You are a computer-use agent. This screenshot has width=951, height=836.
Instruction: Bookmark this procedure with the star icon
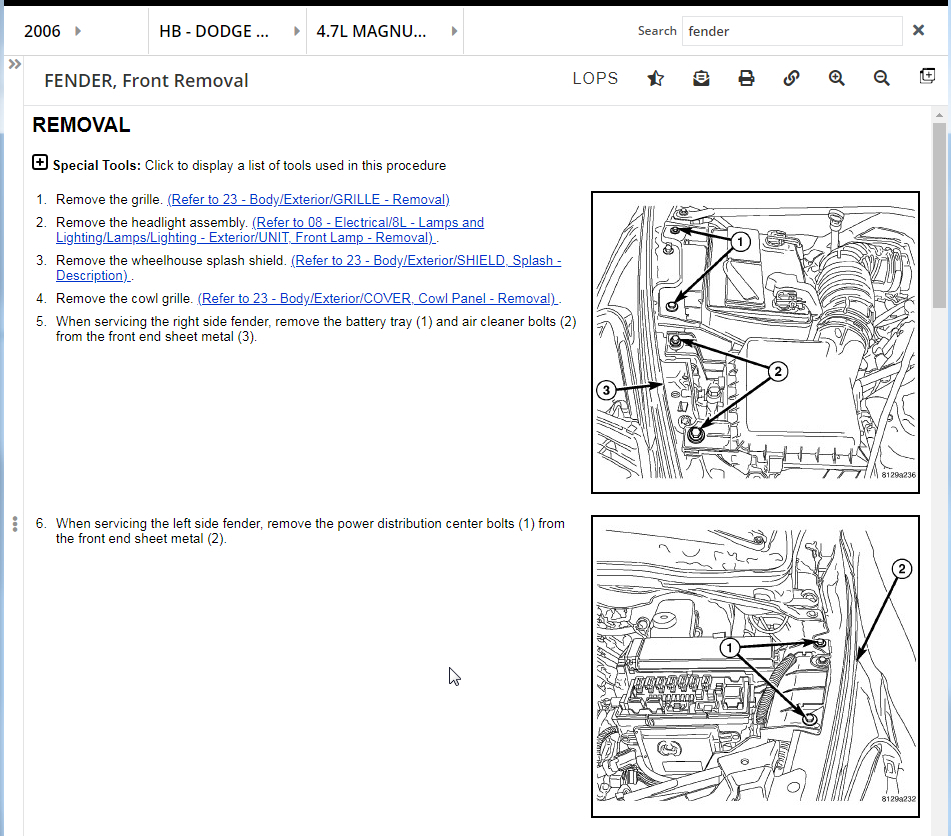pos(655,78)
